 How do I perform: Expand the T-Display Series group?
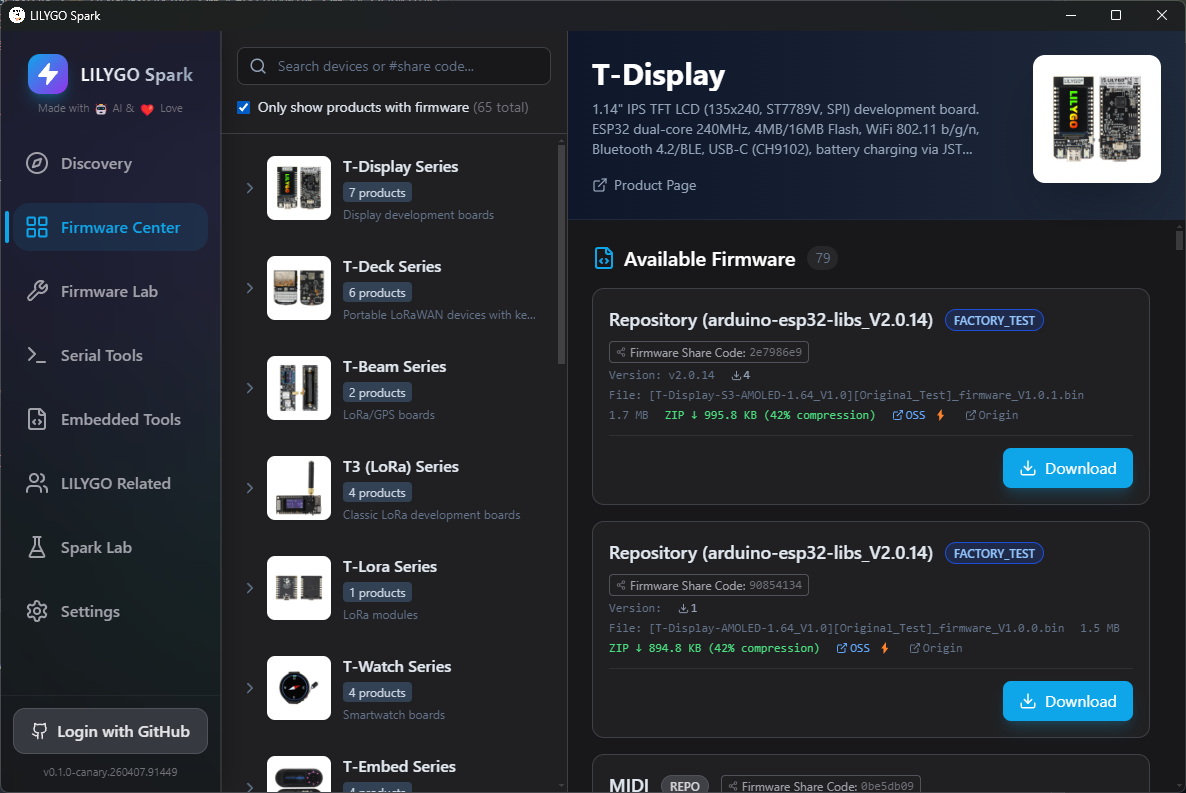[250, 188]
